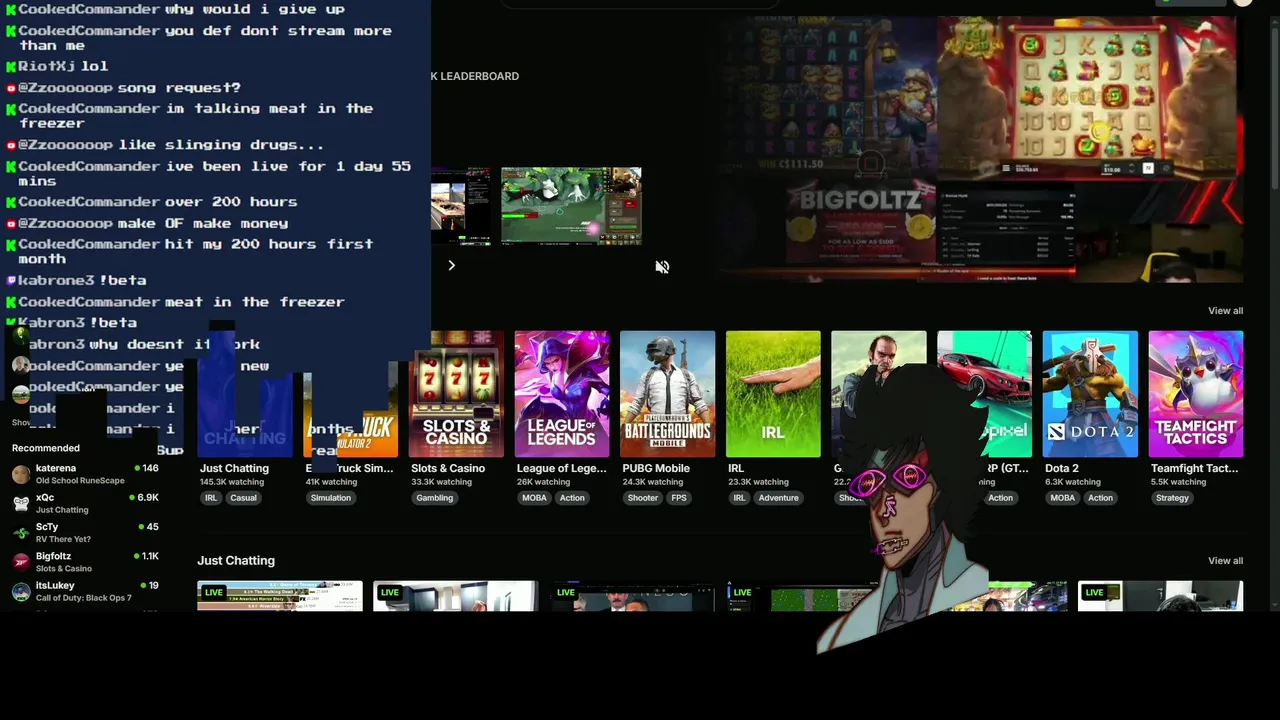
Task: Click the '23.3K watching' text under IRL
Action: 759,482
